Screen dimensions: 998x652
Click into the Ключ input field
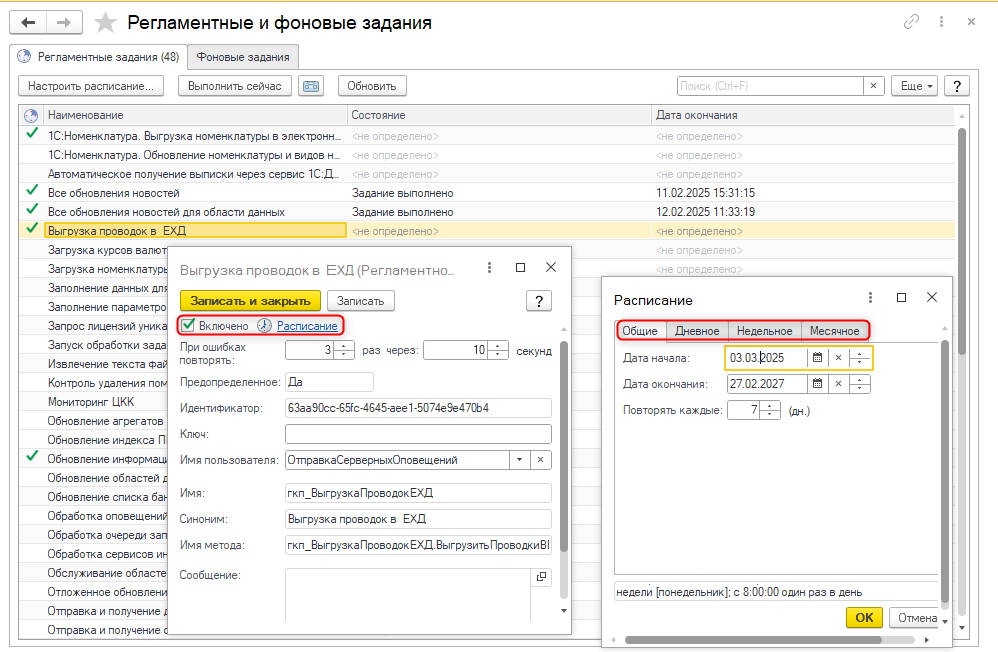(x=418, y=434)
